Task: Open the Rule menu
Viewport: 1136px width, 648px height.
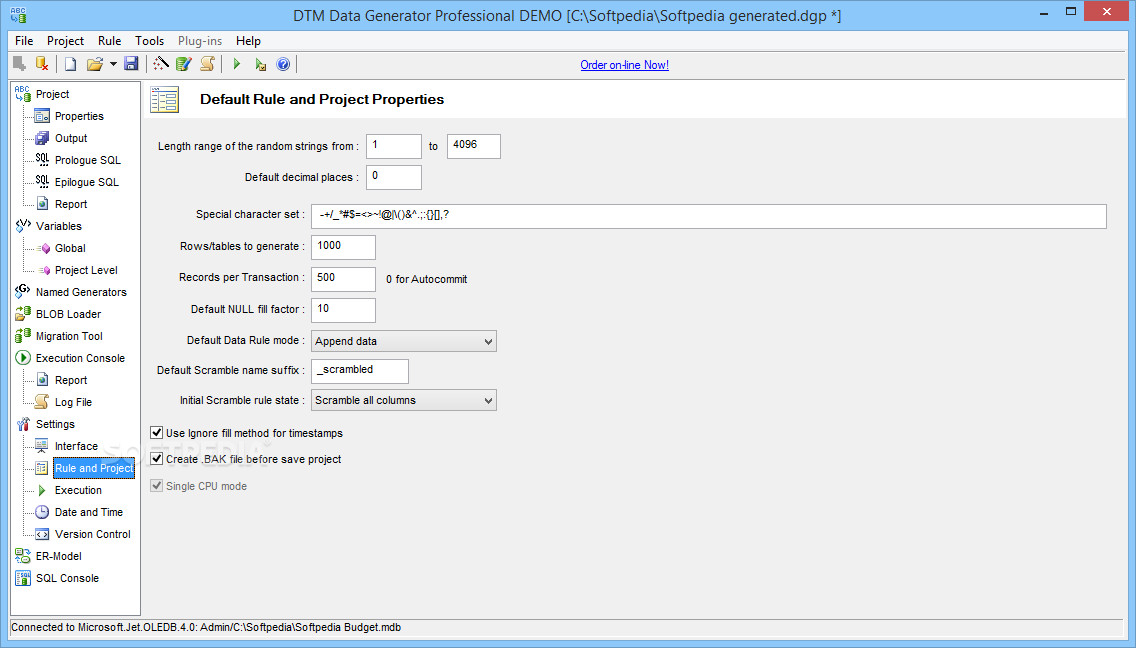Action: pos(109,41)
